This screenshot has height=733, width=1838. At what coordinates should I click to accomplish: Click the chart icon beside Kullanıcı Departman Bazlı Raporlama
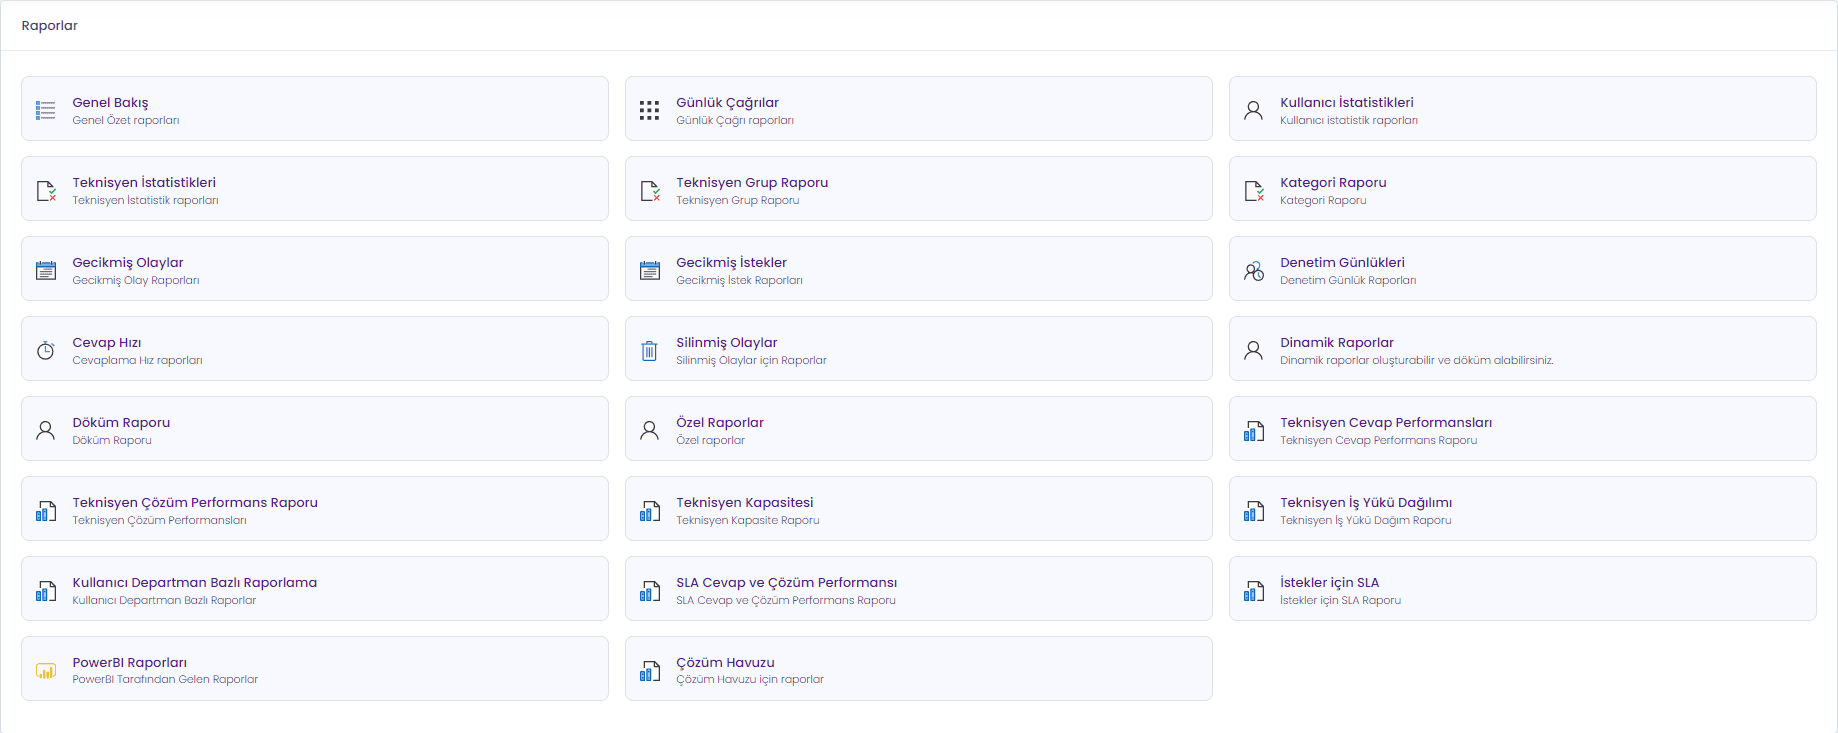[x=46, y=591]
